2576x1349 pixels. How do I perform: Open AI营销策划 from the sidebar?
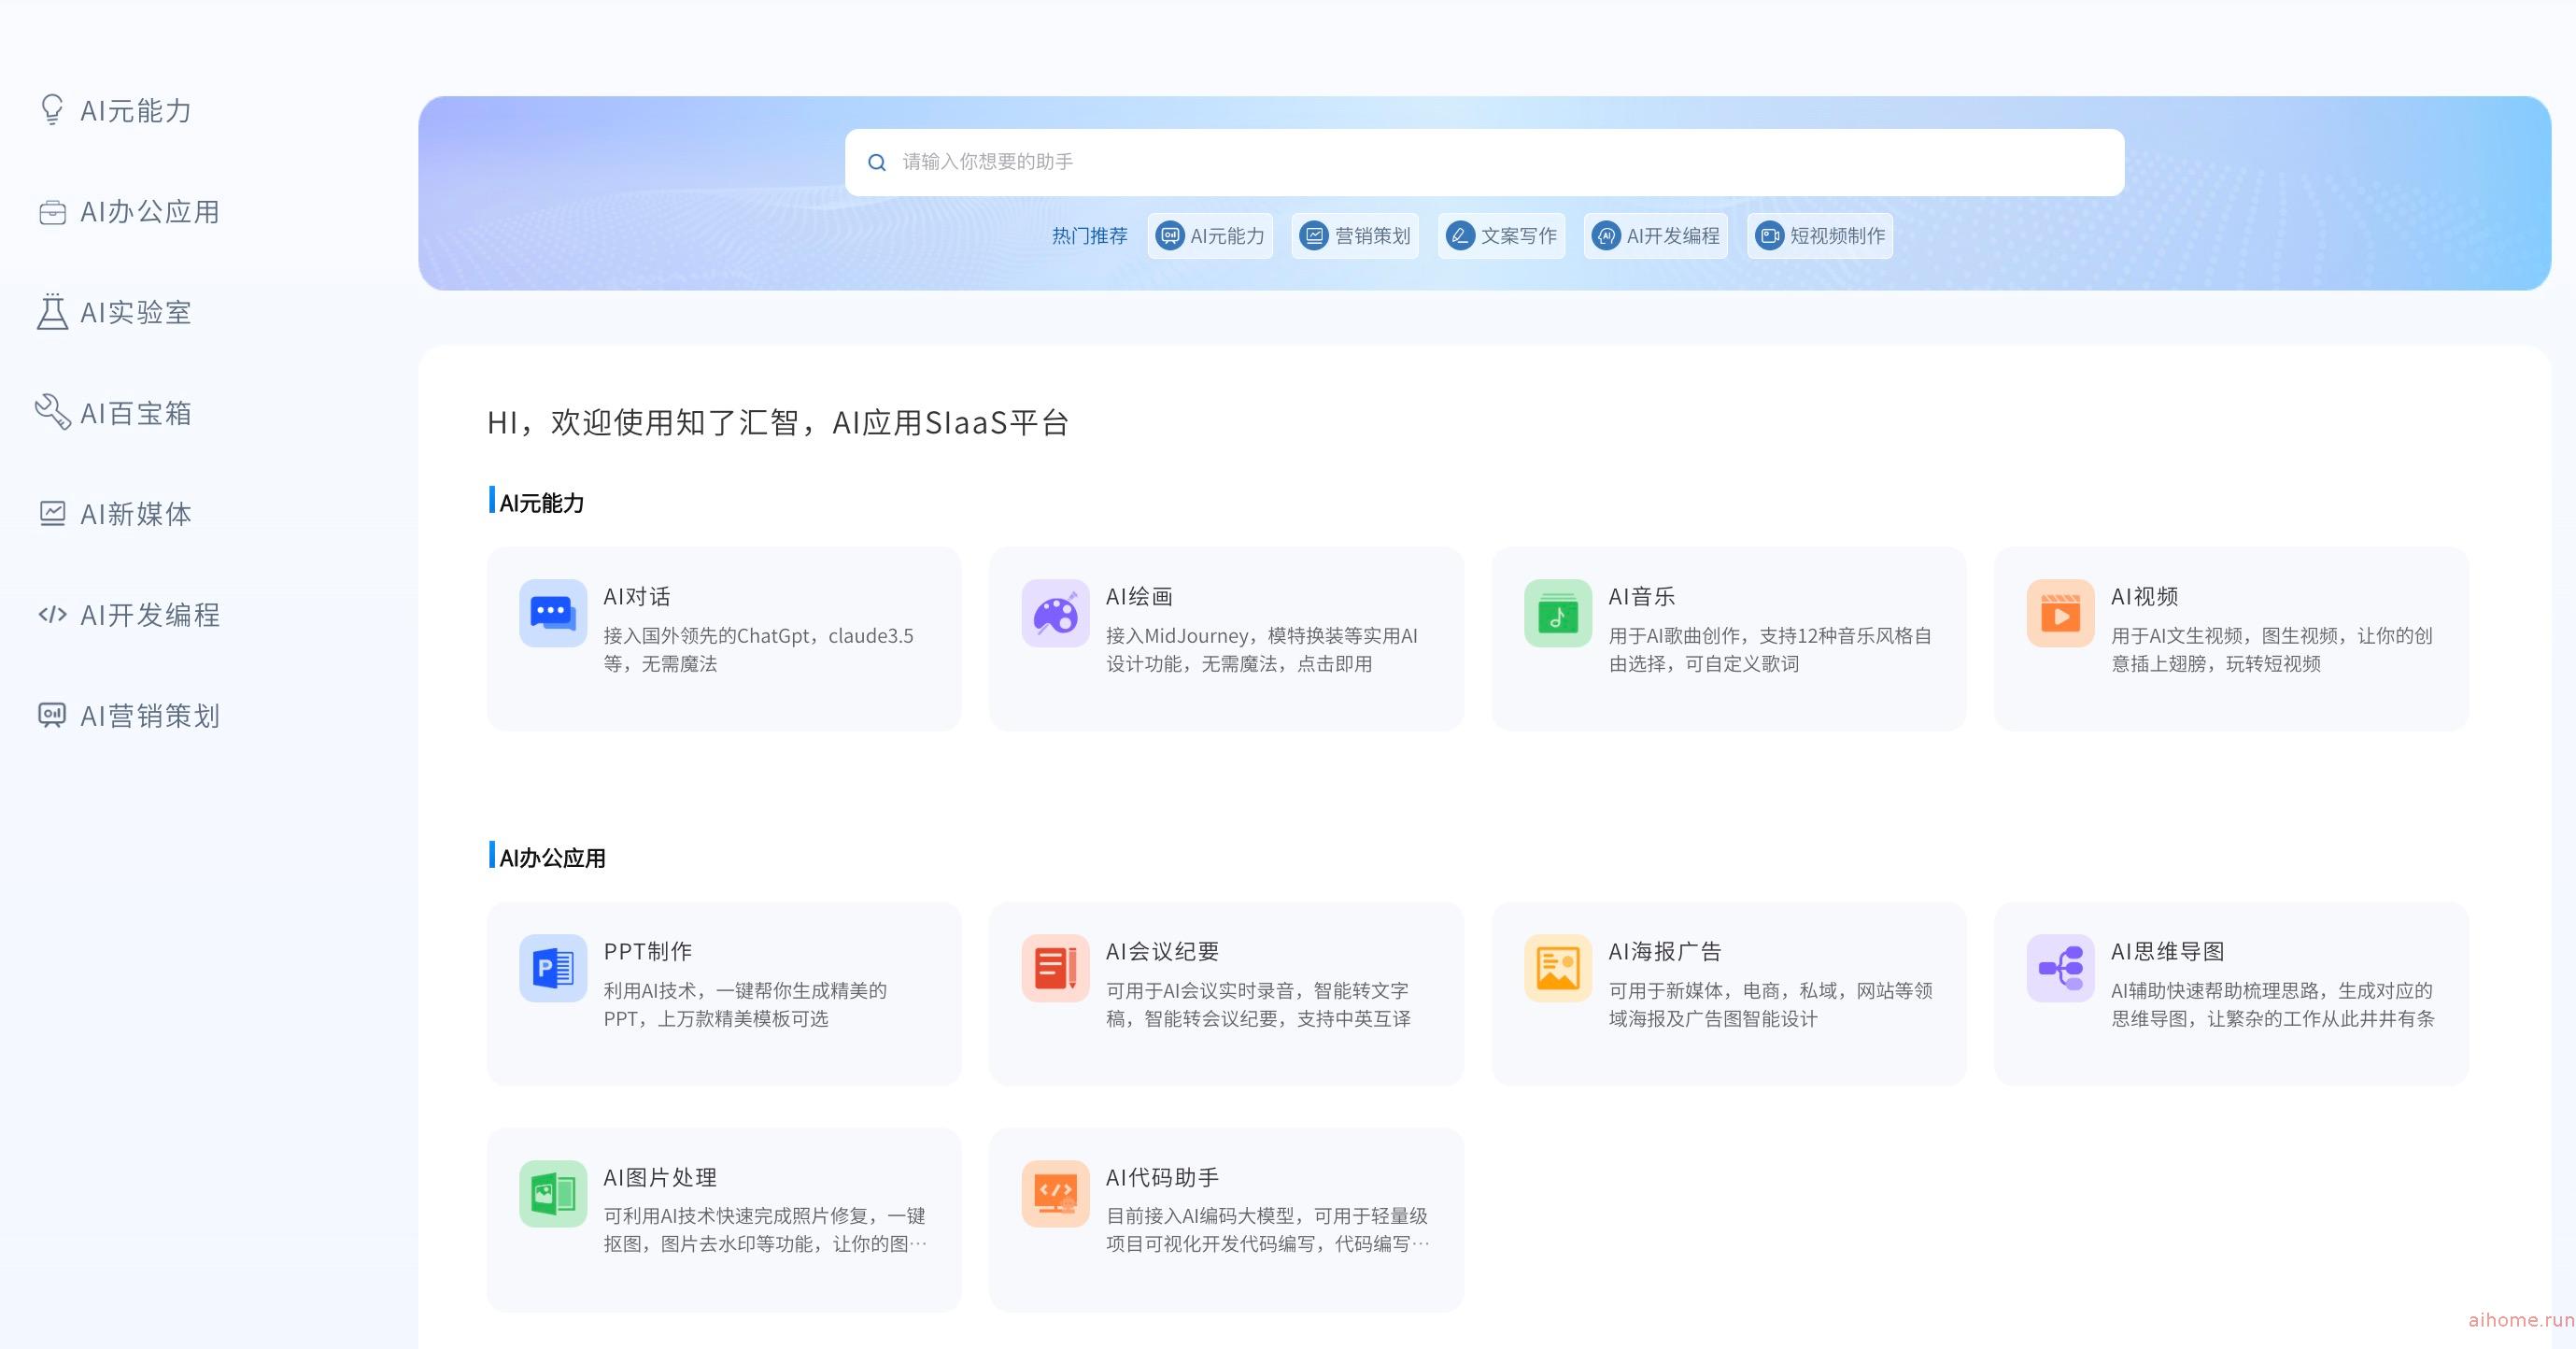tap(150, 716)
